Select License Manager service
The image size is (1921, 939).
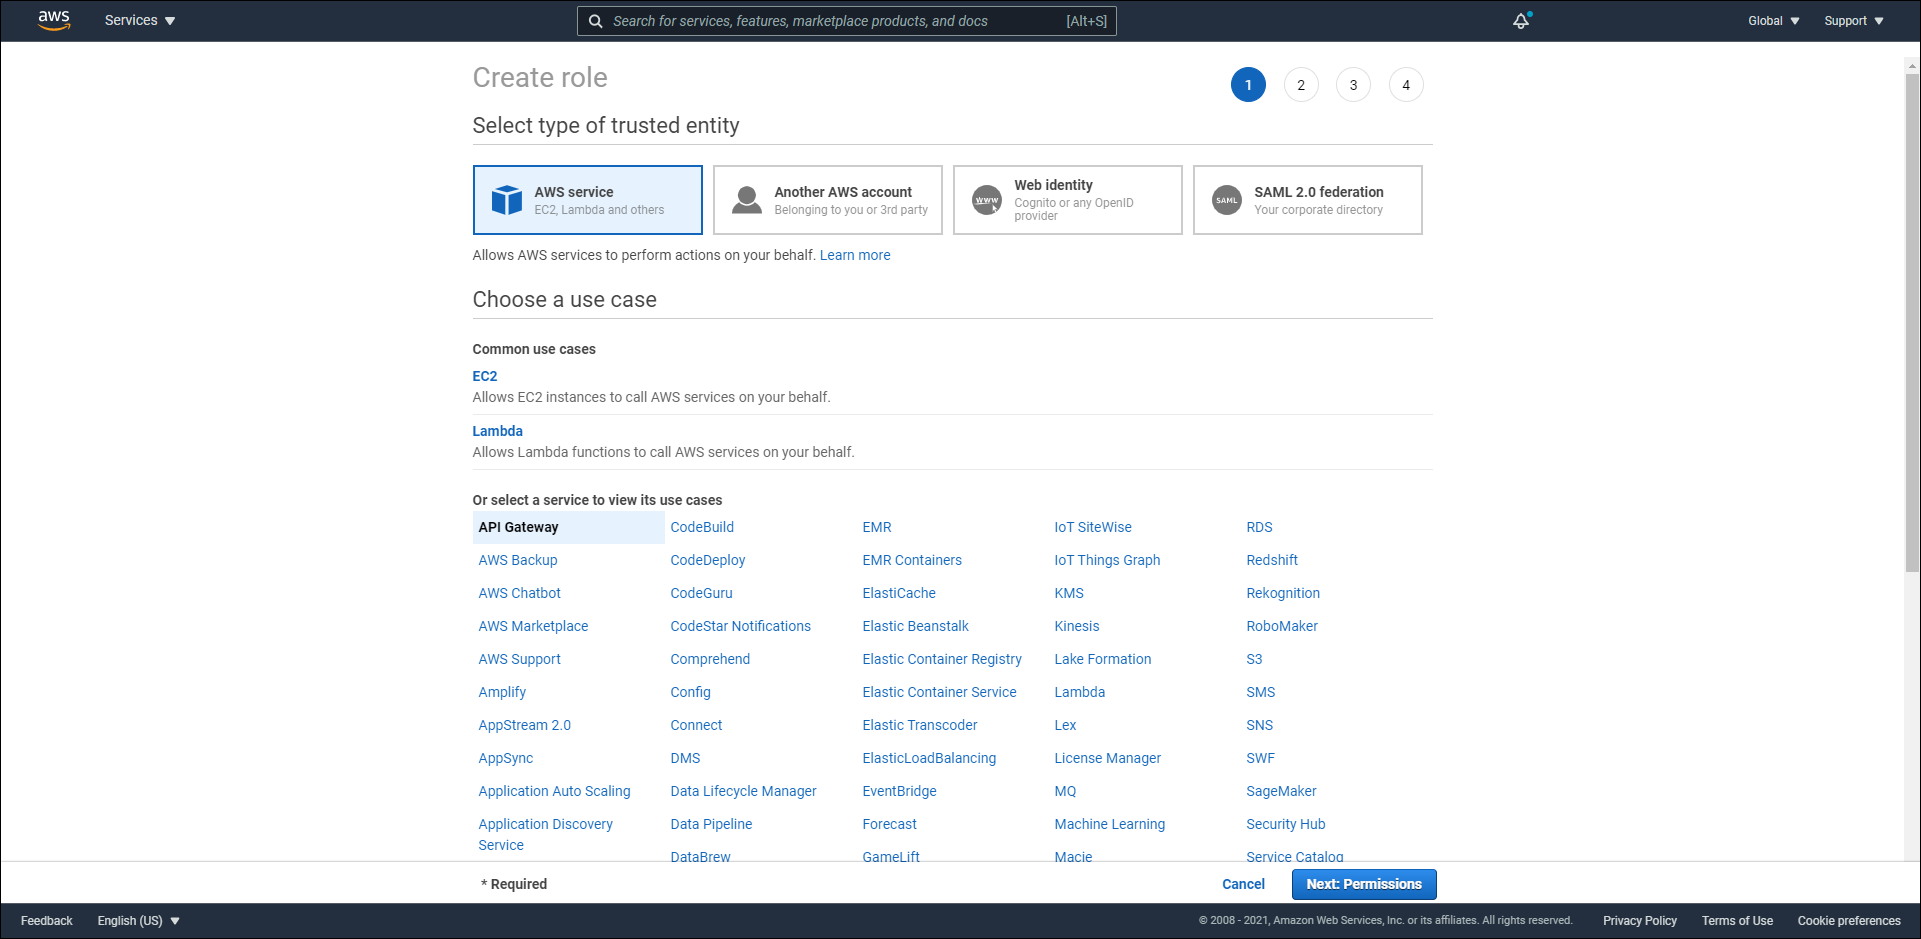tap(1108, 758)
